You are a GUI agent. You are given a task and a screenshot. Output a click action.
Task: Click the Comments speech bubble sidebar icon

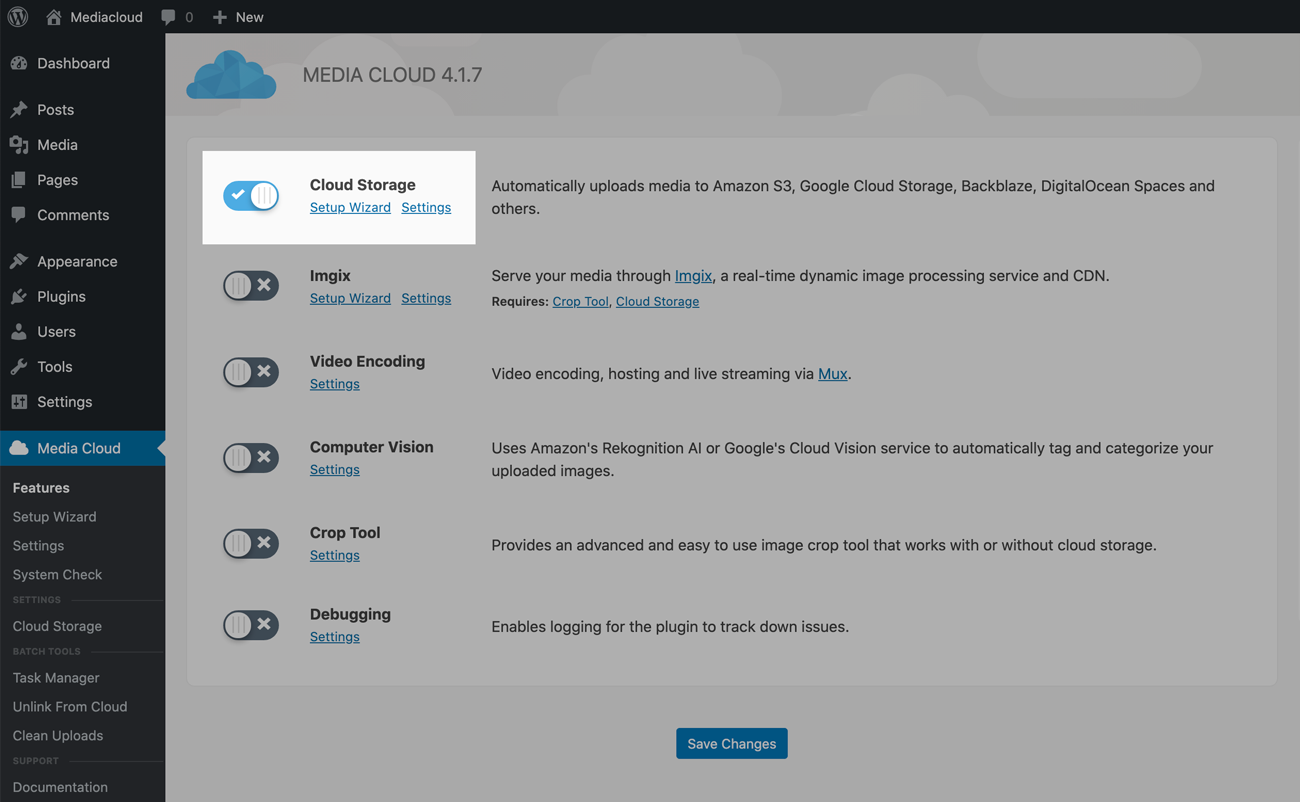pos(19,215)
